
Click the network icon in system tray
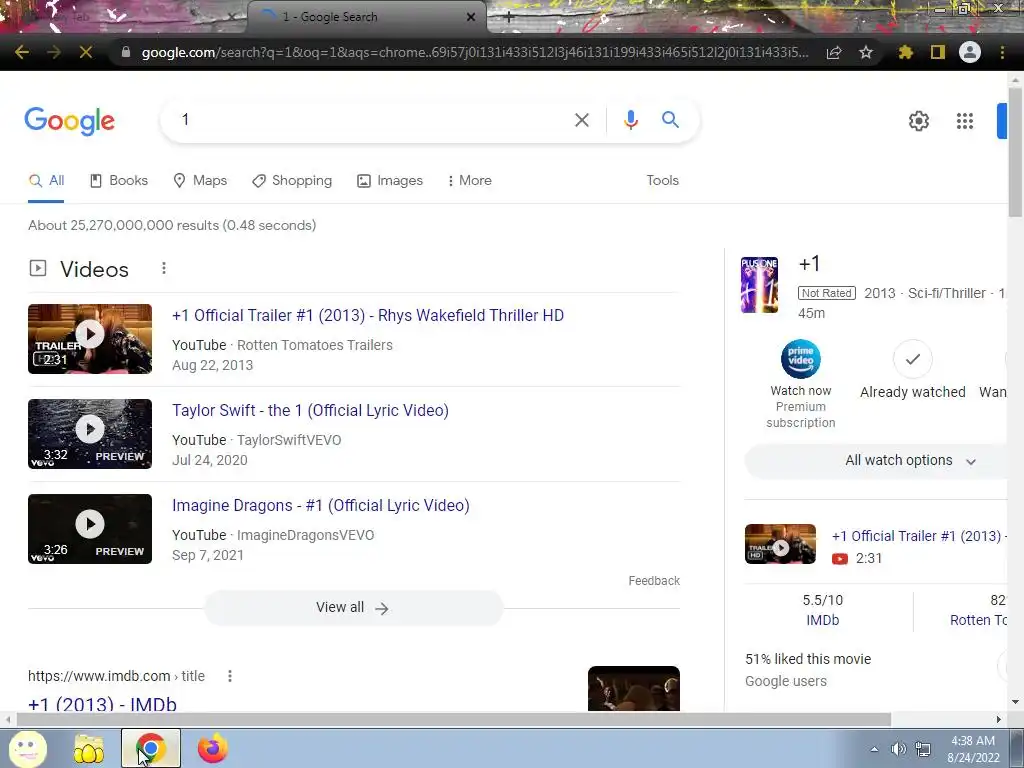(x=923, y=749)
